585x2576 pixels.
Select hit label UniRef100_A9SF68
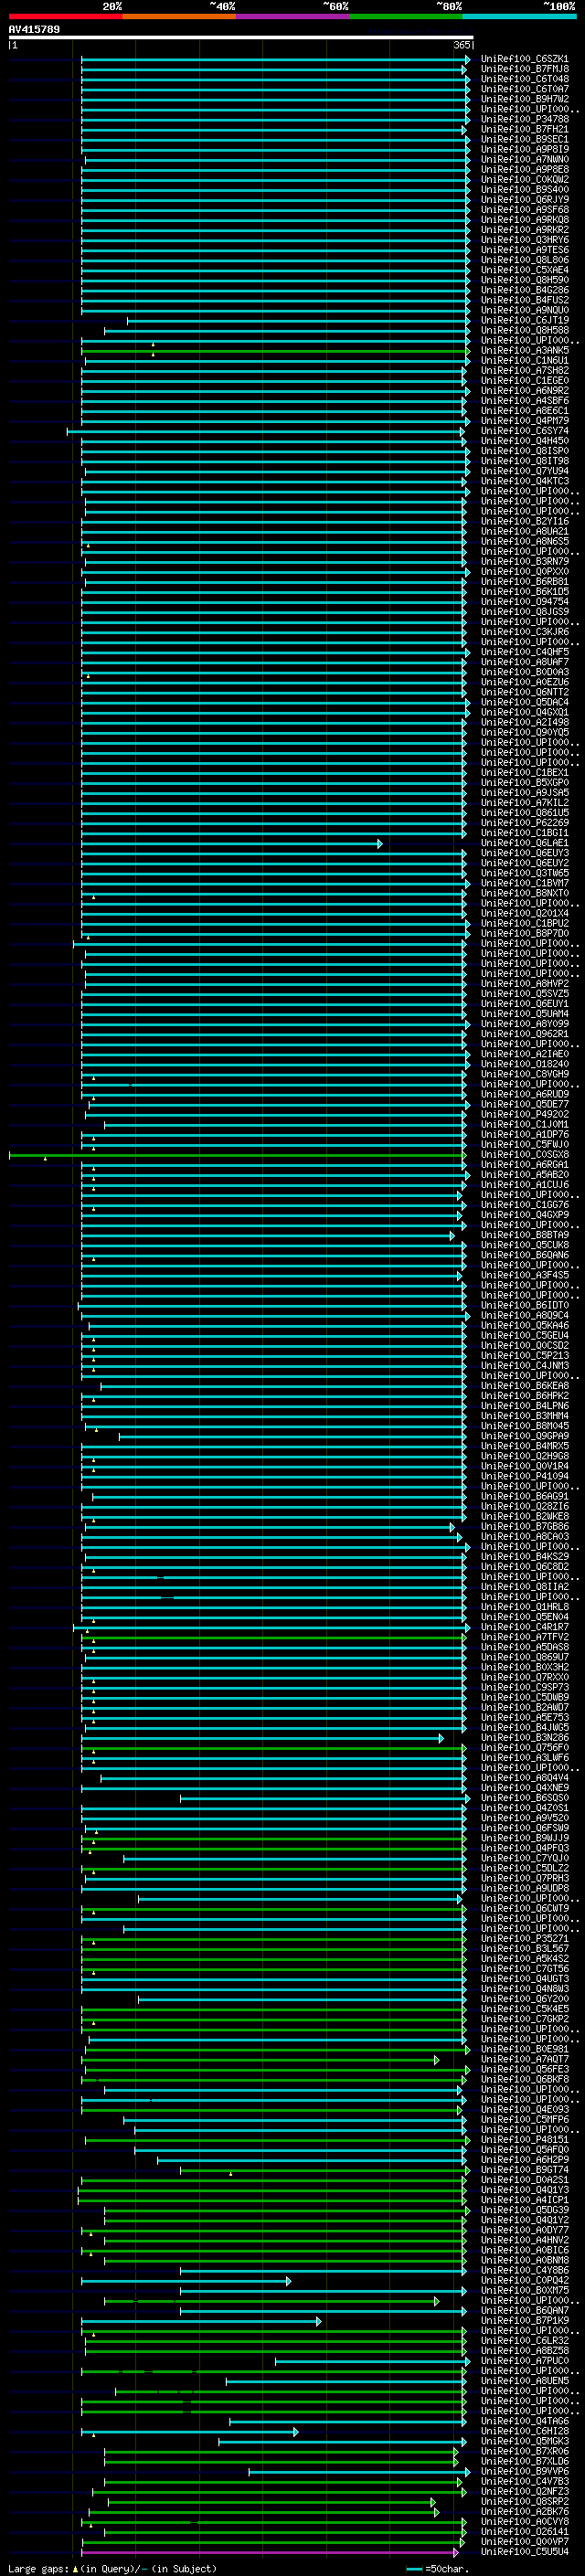tap(524, 210)
